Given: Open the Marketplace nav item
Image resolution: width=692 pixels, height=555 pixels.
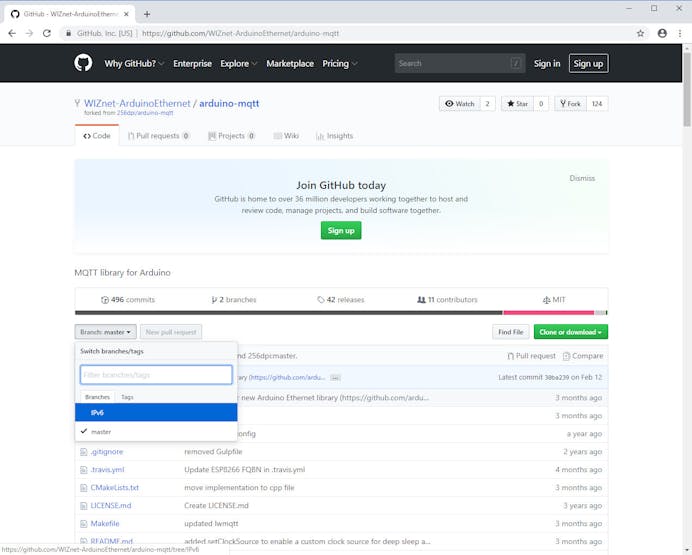Looking at the screenshot, I should click(x=290, y=64).
